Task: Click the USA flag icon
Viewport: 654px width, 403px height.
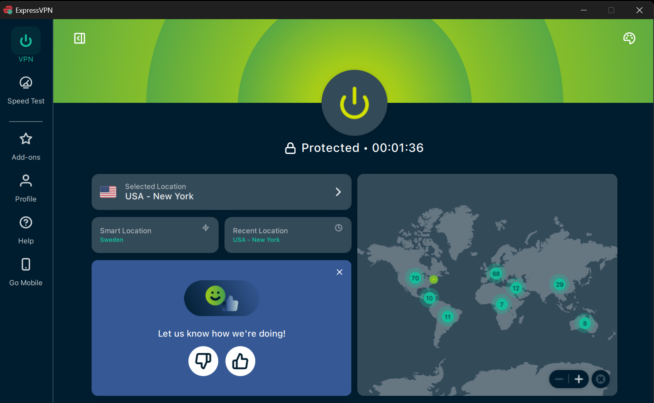Action: [x=108, y=192]
